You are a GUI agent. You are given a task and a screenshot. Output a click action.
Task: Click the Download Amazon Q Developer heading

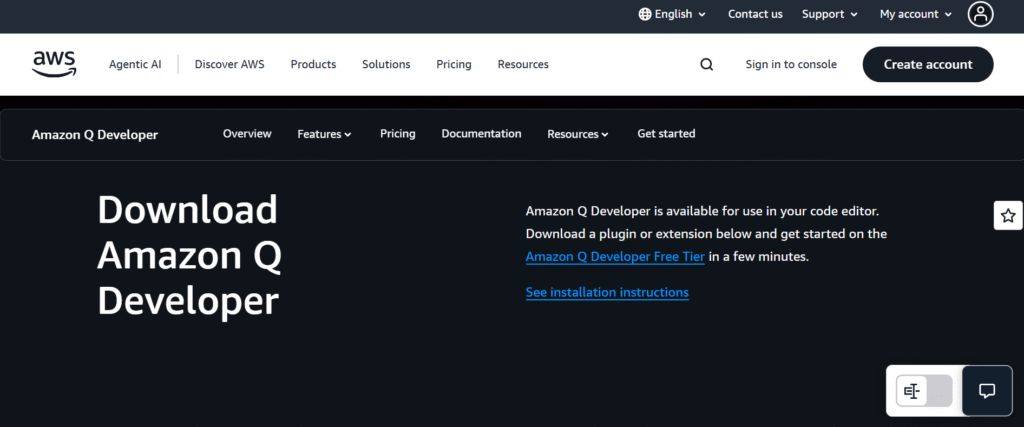tap(189, 255)
